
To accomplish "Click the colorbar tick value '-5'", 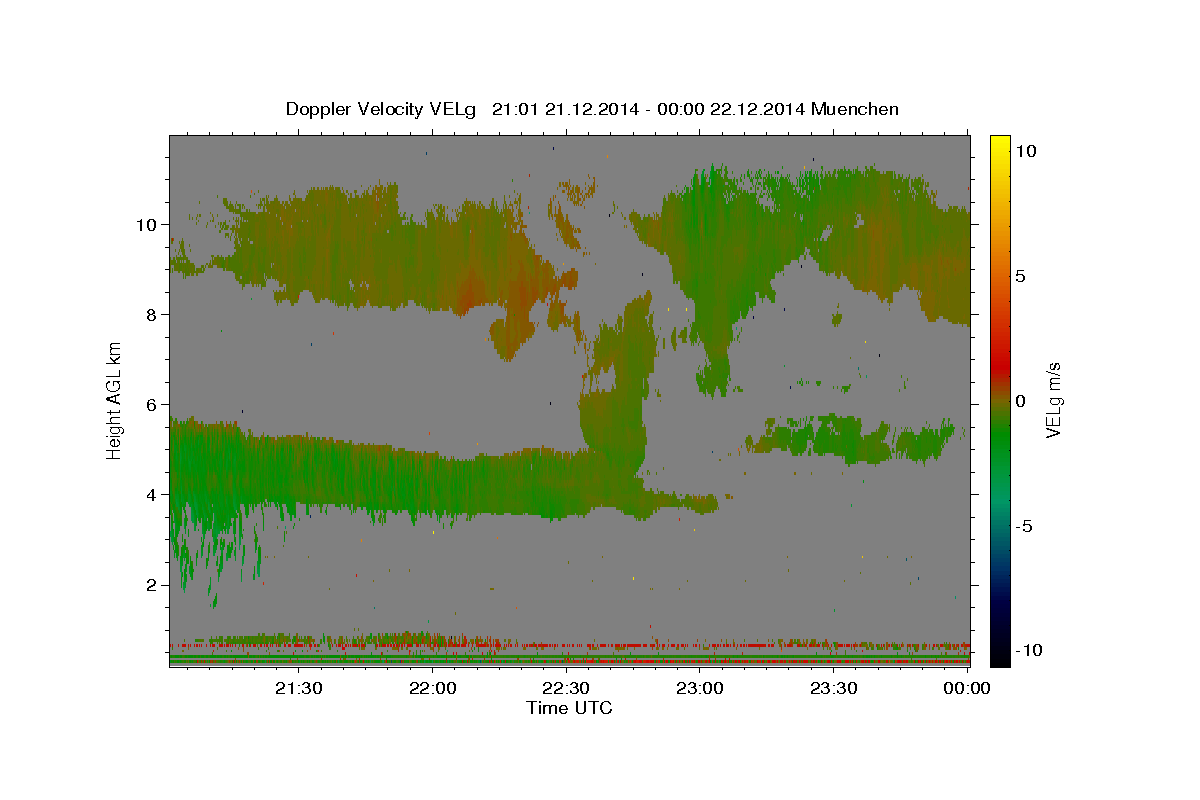I will coord(1024,526).
